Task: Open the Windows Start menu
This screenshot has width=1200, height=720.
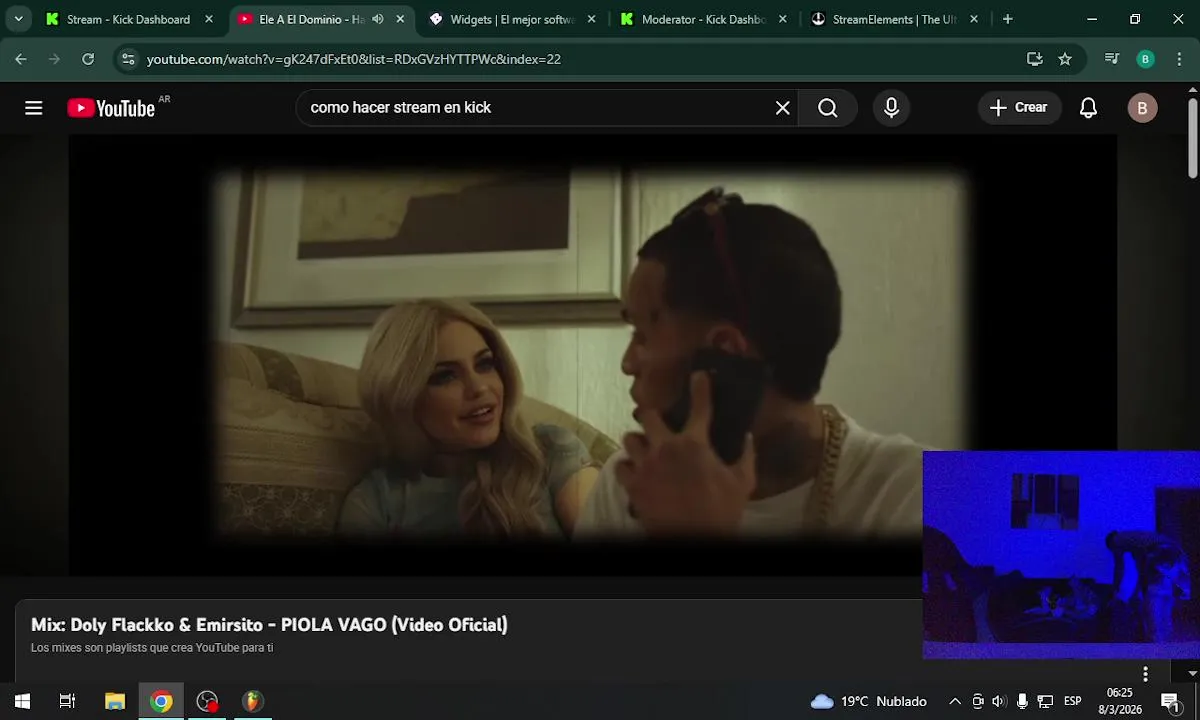Action: 22,701
